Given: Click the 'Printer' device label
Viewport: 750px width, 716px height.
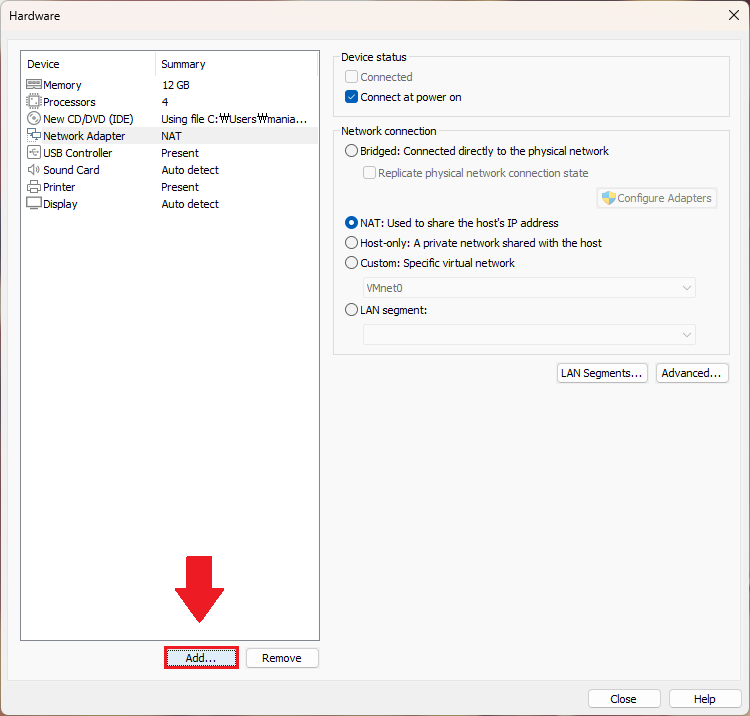Looking at the screenshot, I should [59, 187].
